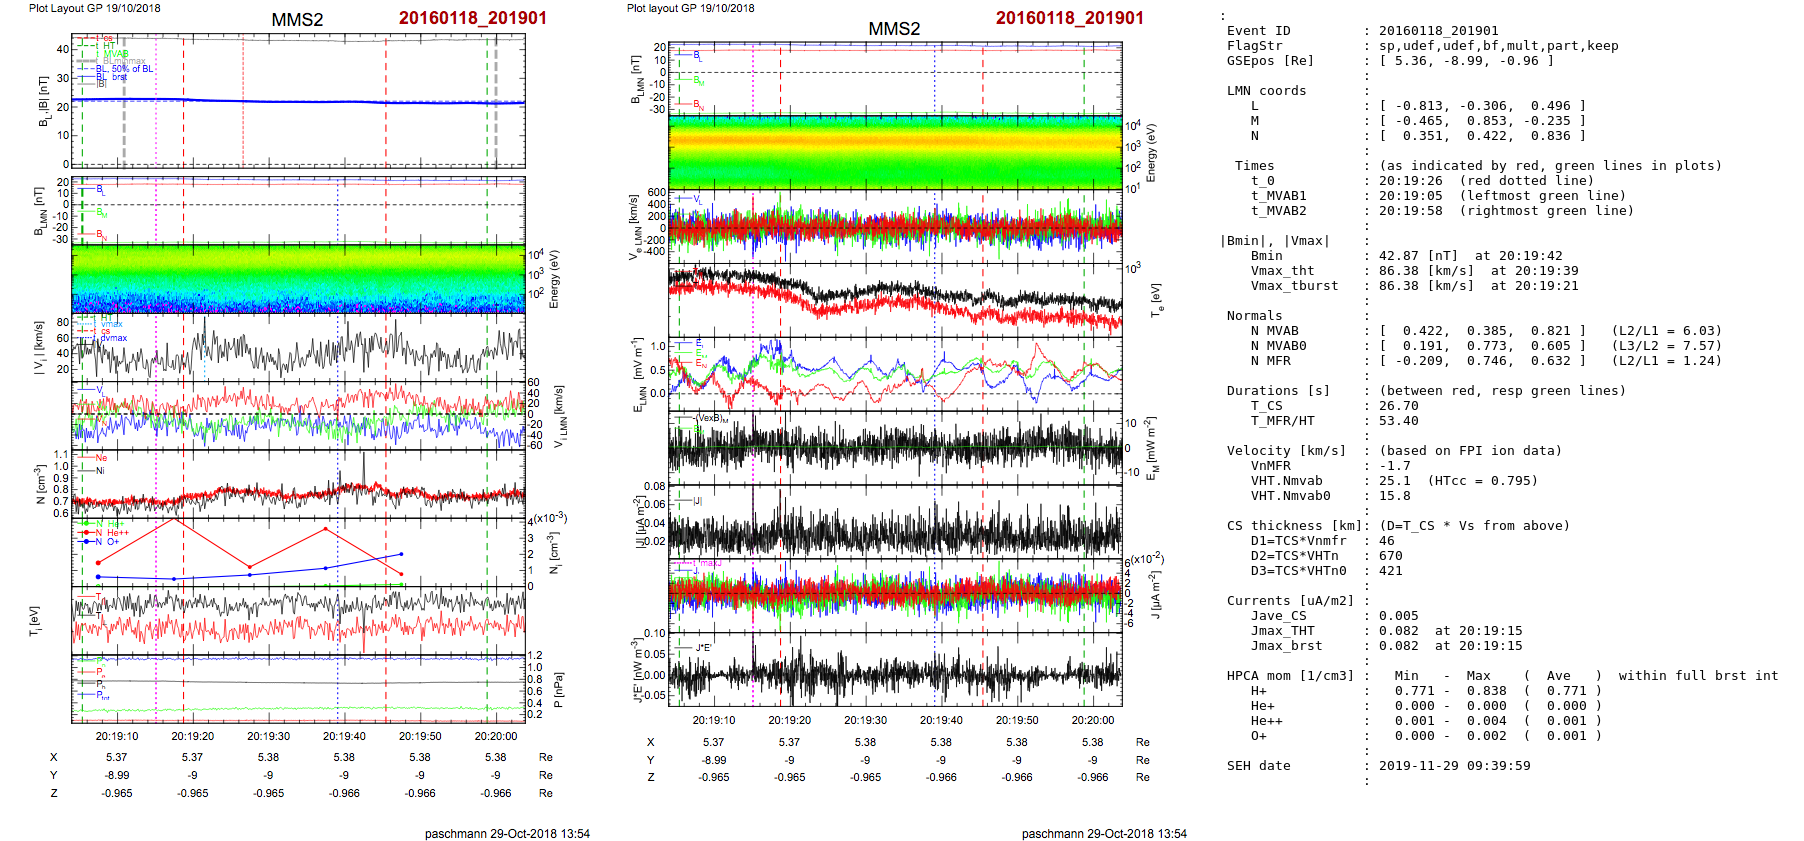
Task: Click the T_CS duration value 26.70
Action: 1398,406
